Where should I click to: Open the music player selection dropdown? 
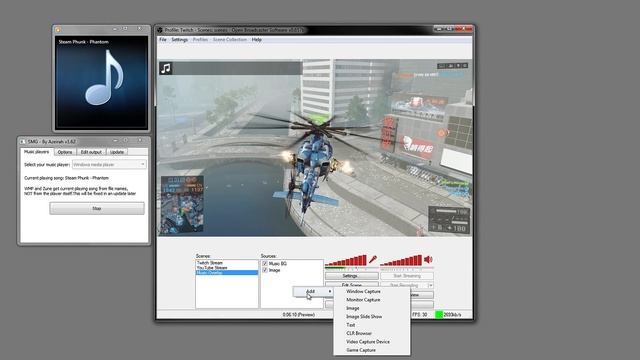point(109,164)
